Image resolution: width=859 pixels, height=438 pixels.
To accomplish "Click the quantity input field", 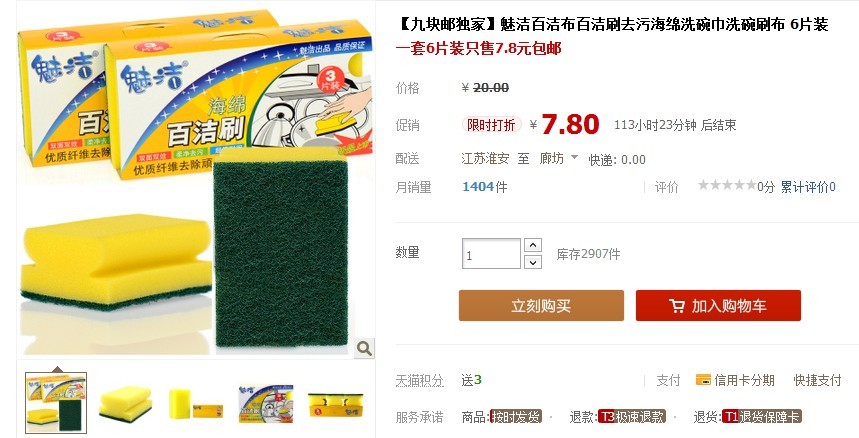I will click(491, 253).
